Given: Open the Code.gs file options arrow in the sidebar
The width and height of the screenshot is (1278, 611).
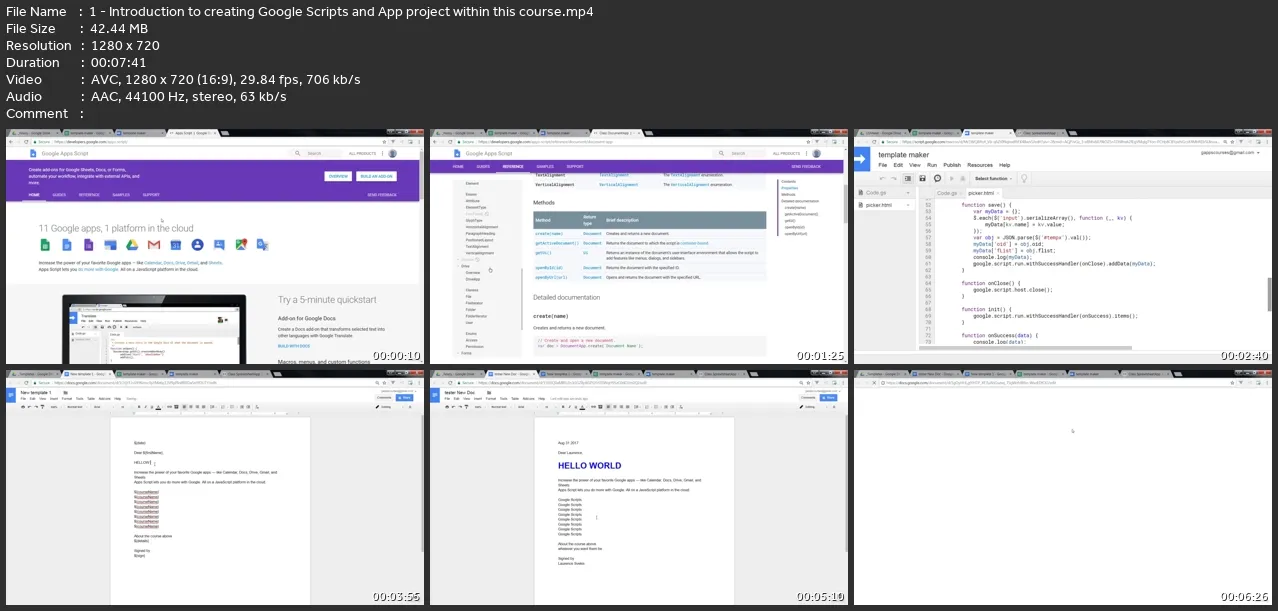Looking at the screenshot, I should pyautogui.click(x=908, y=192).
